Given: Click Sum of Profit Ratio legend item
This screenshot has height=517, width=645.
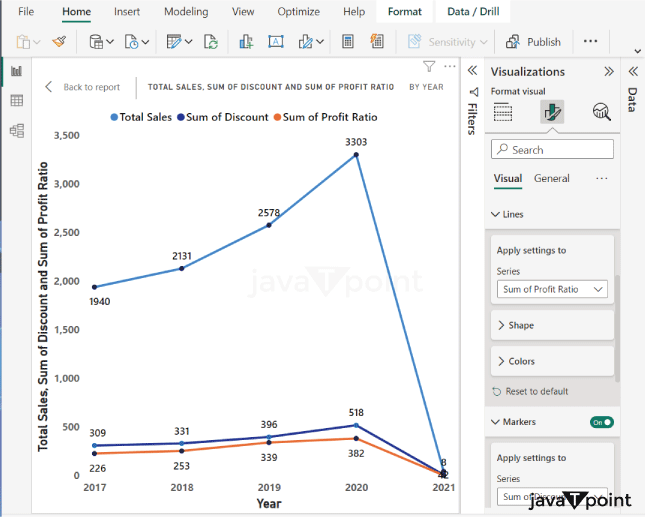Looking at the screenshot, I should tap(325, 117).
